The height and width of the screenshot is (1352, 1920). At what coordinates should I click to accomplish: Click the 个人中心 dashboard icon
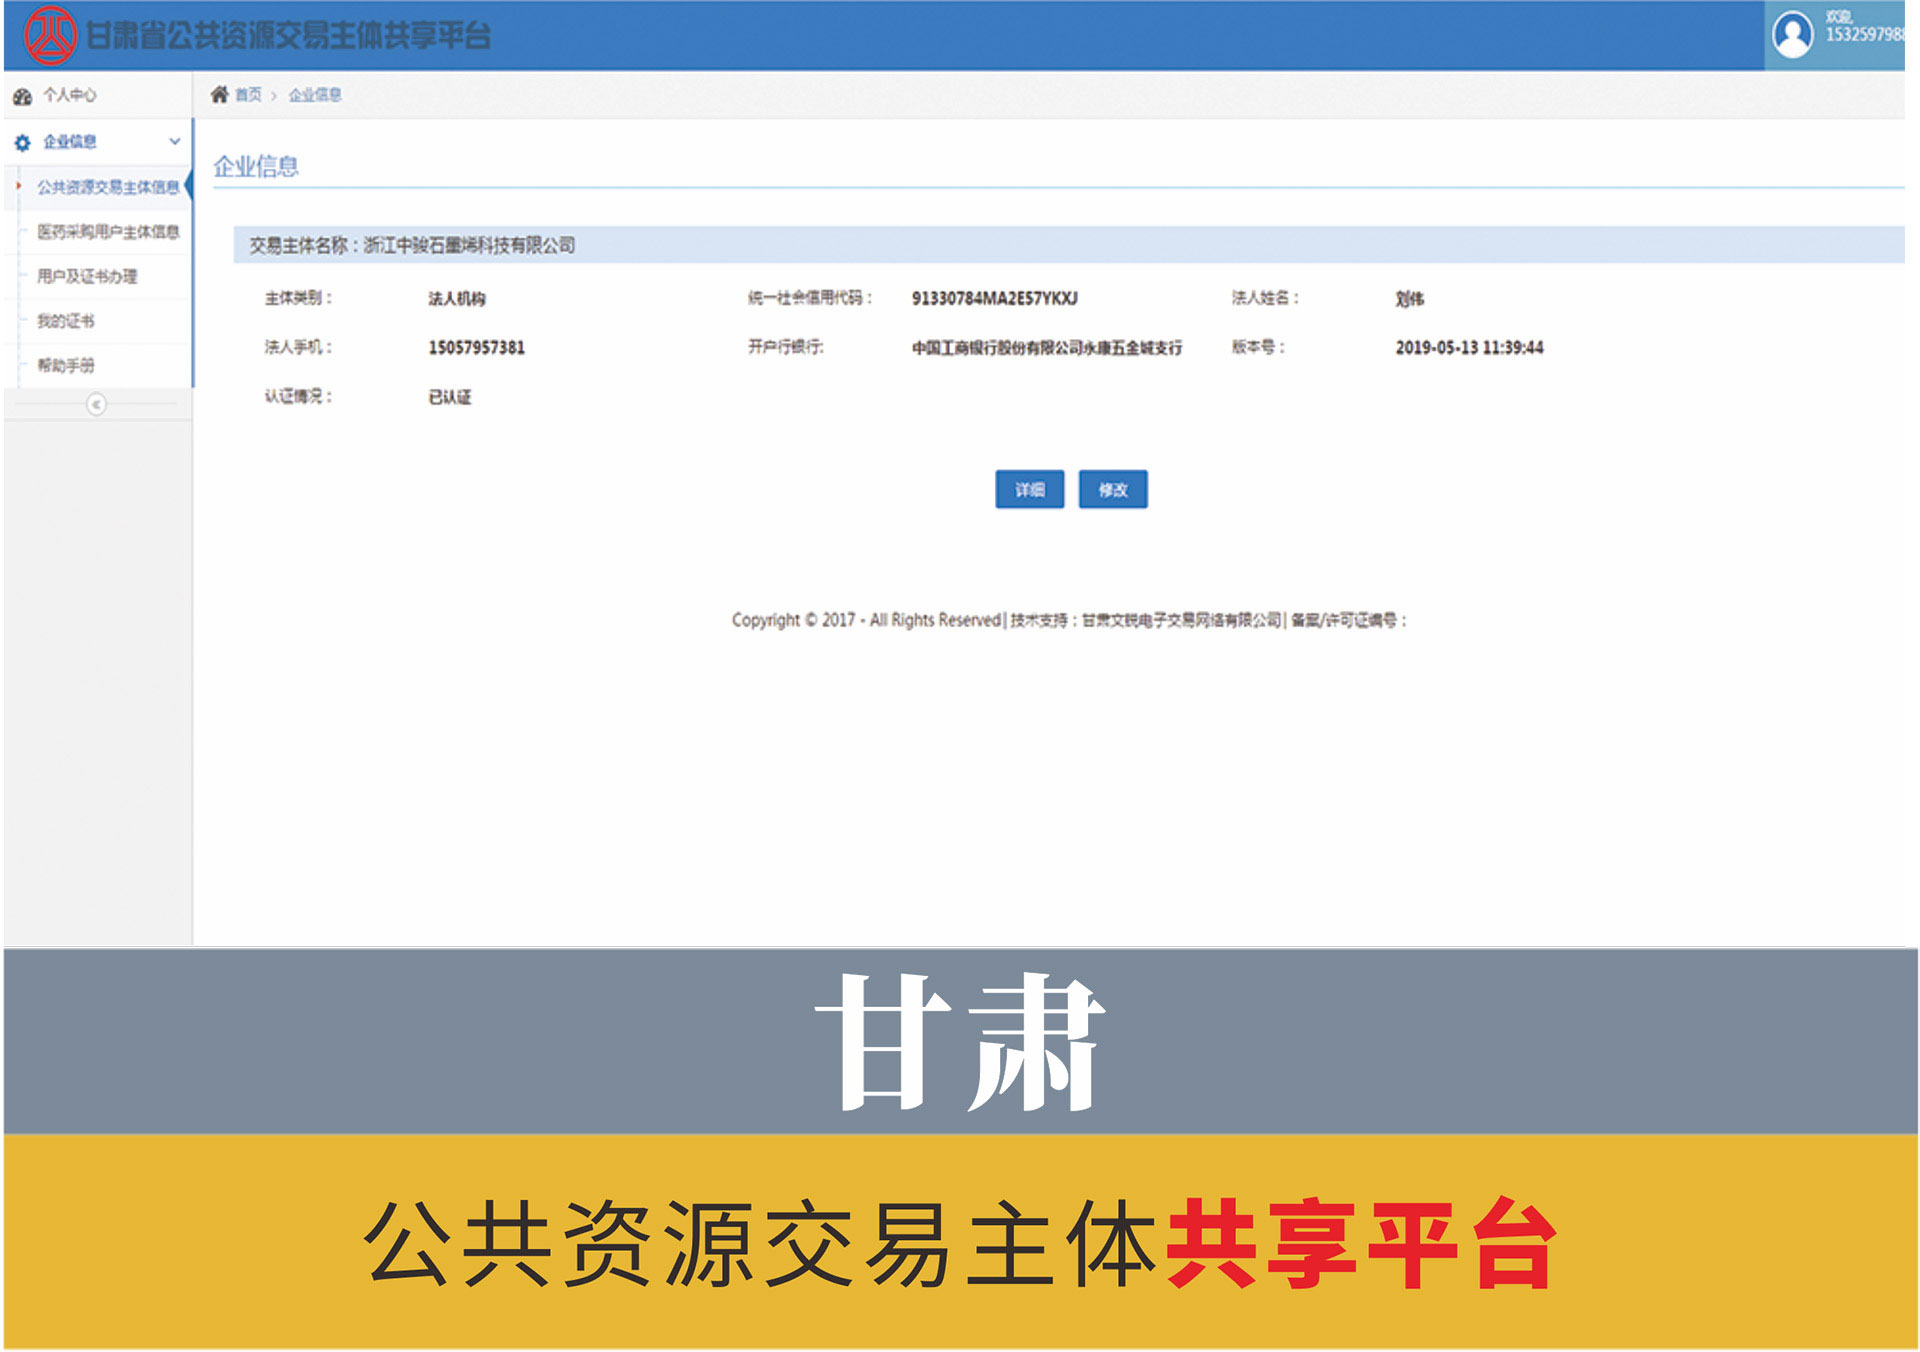click(x=22, y=96)
